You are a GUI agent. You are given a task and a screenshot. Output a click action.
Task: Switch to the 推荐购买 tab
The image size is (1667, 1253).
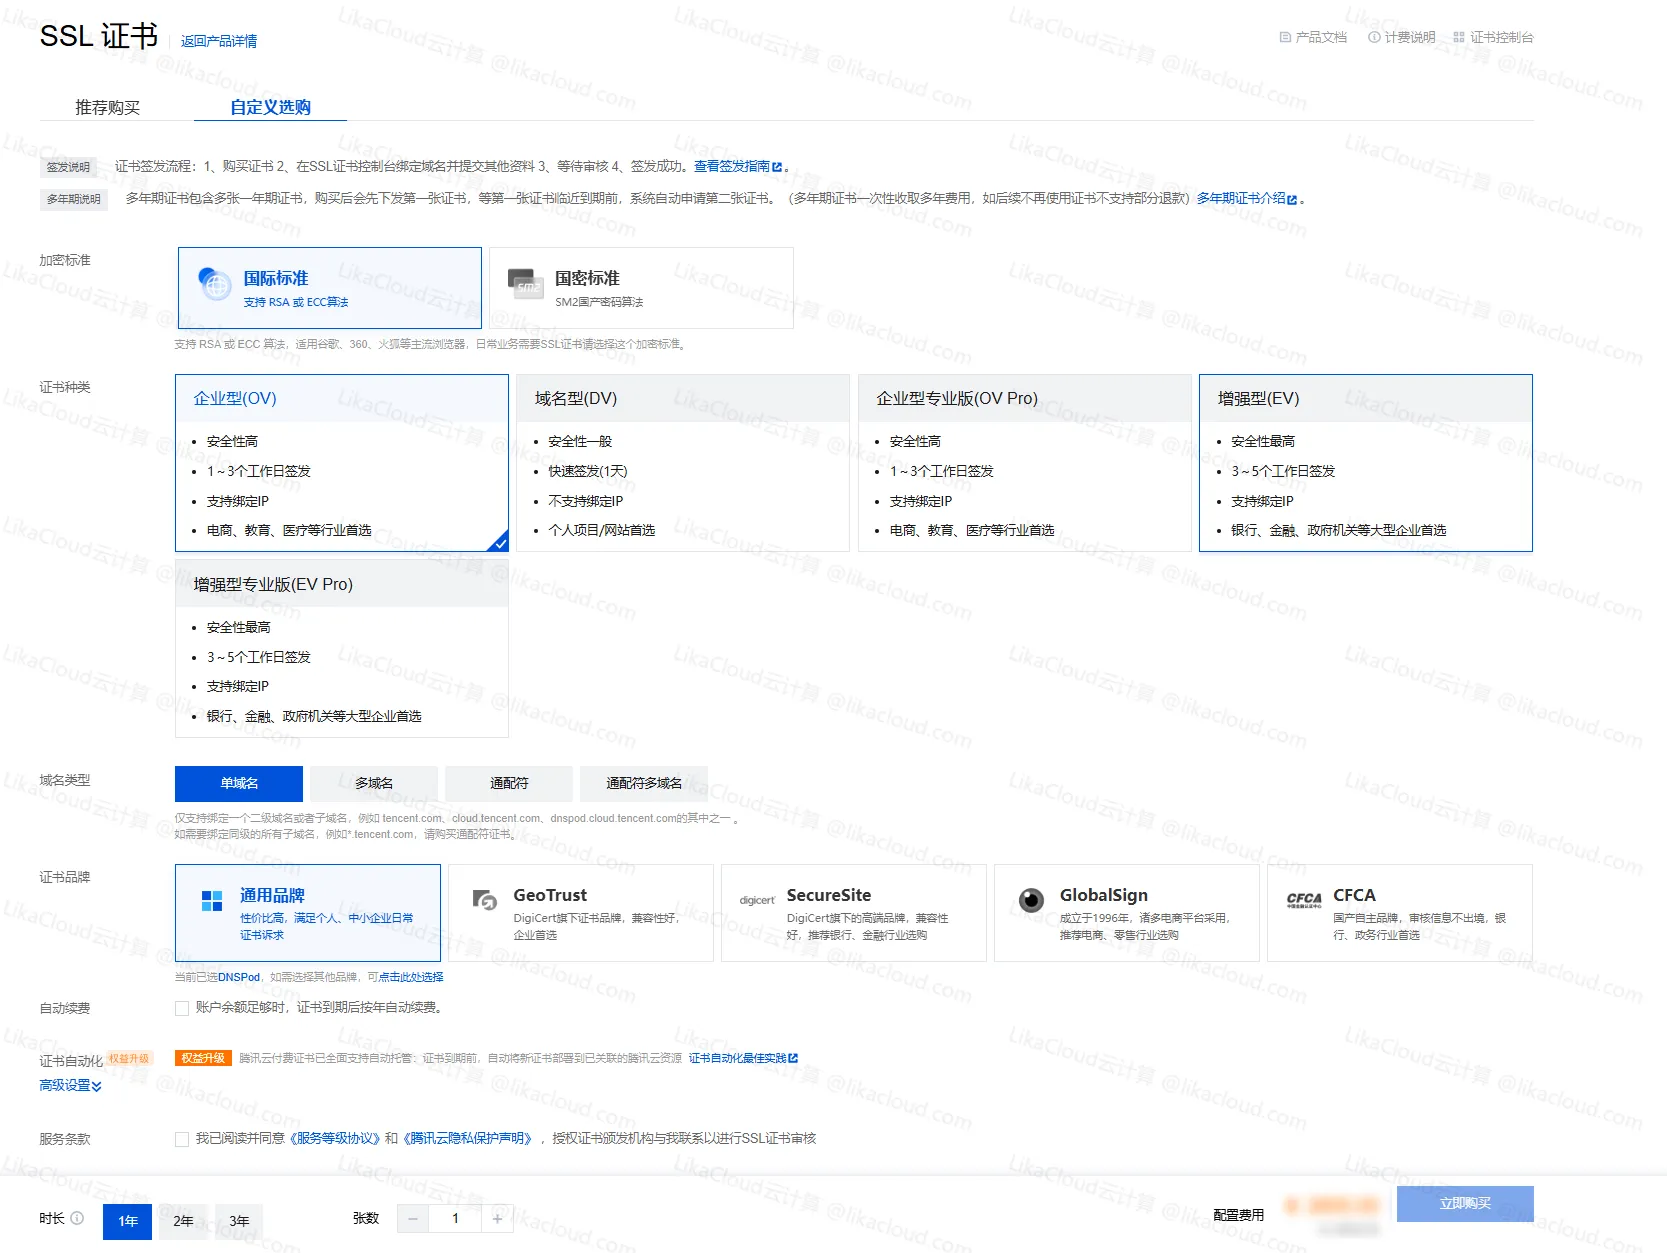[107, 107]
